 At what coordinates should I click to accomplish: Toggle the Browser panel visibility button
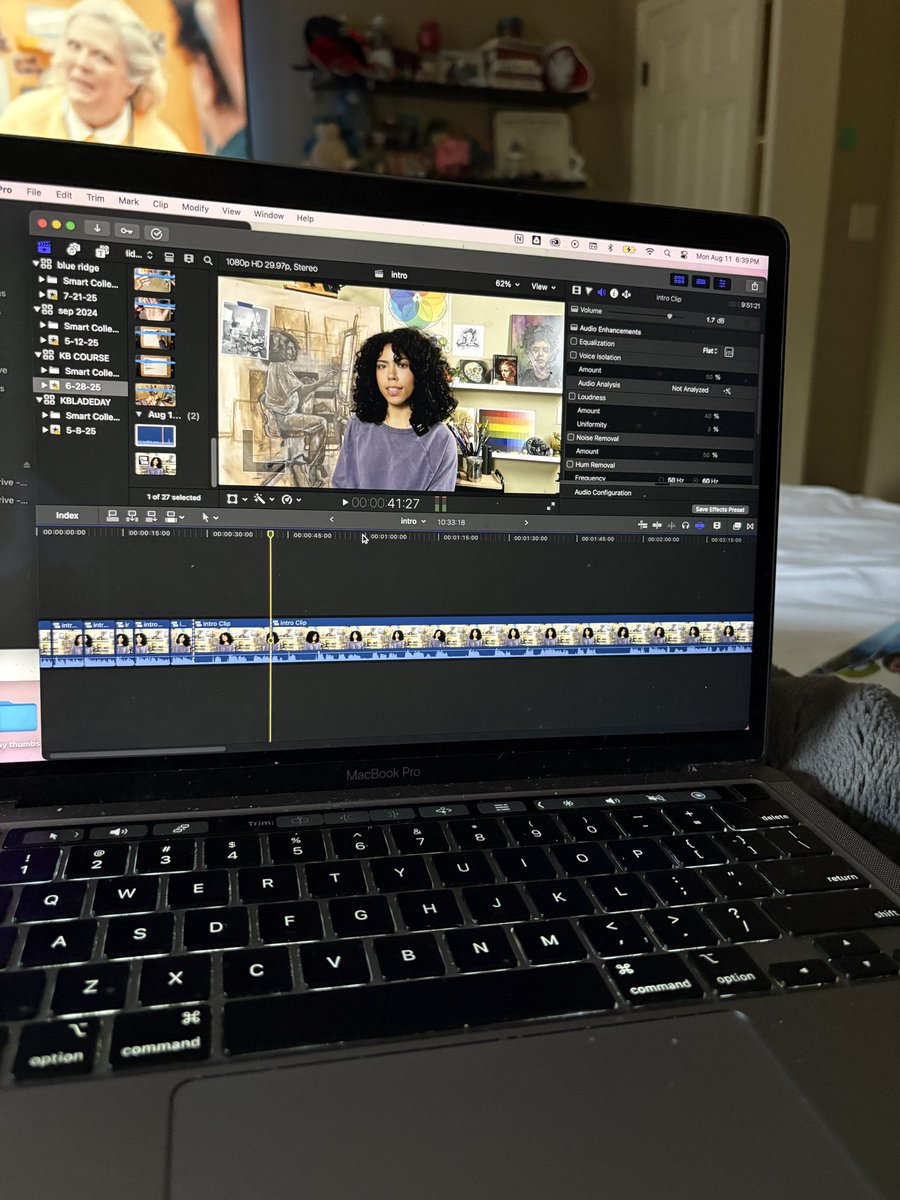pyautogui.click(x=680, y=281)
